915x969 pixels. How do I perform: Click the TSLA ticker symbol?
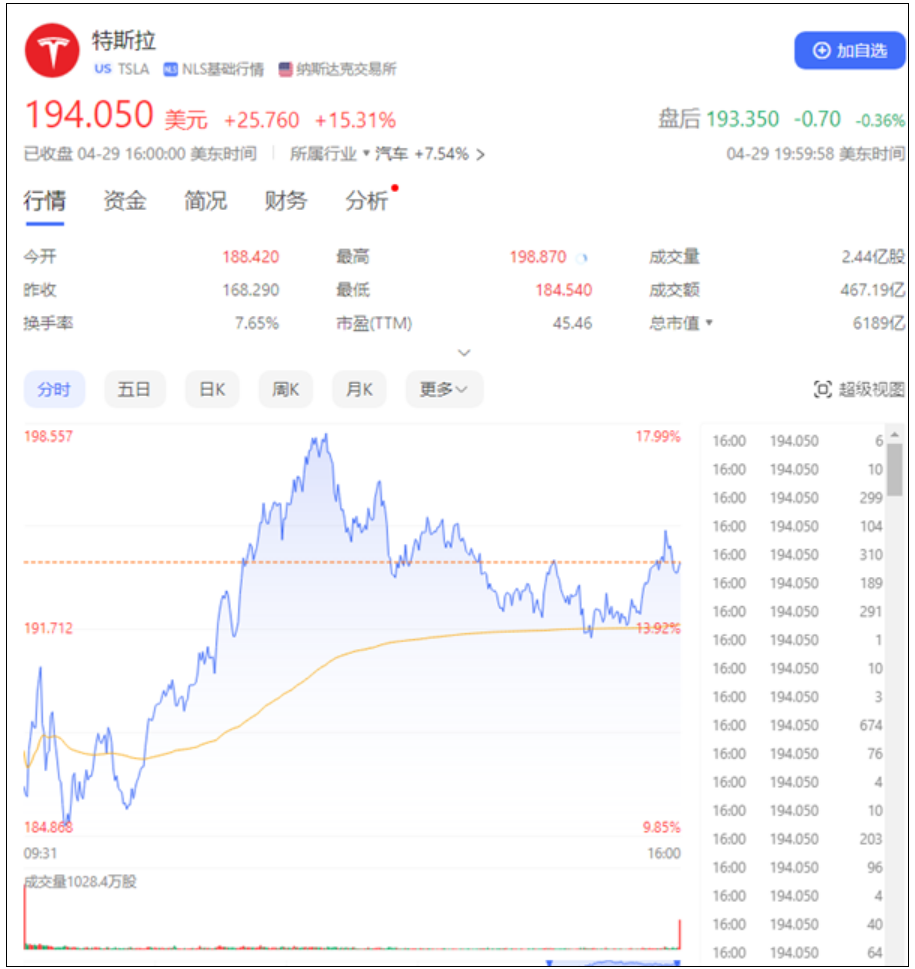click(x=133, y=69)
